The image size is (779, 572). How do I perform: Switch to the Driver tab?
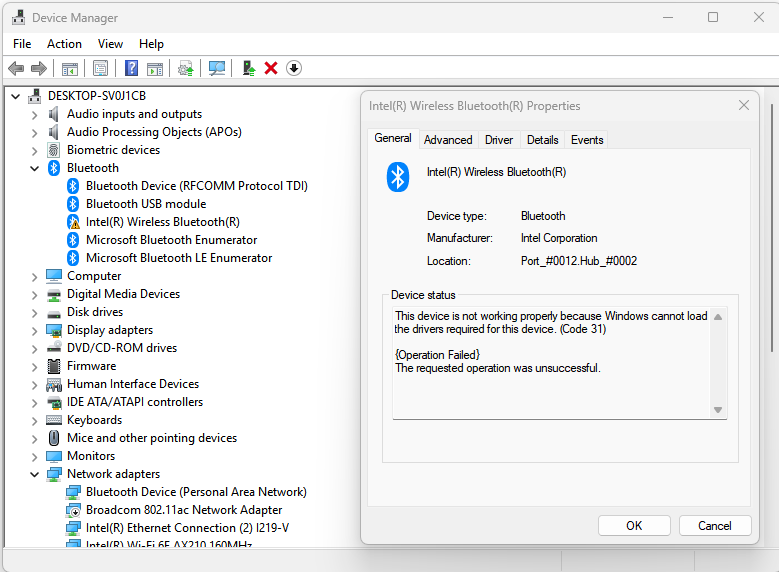[499, 140]
